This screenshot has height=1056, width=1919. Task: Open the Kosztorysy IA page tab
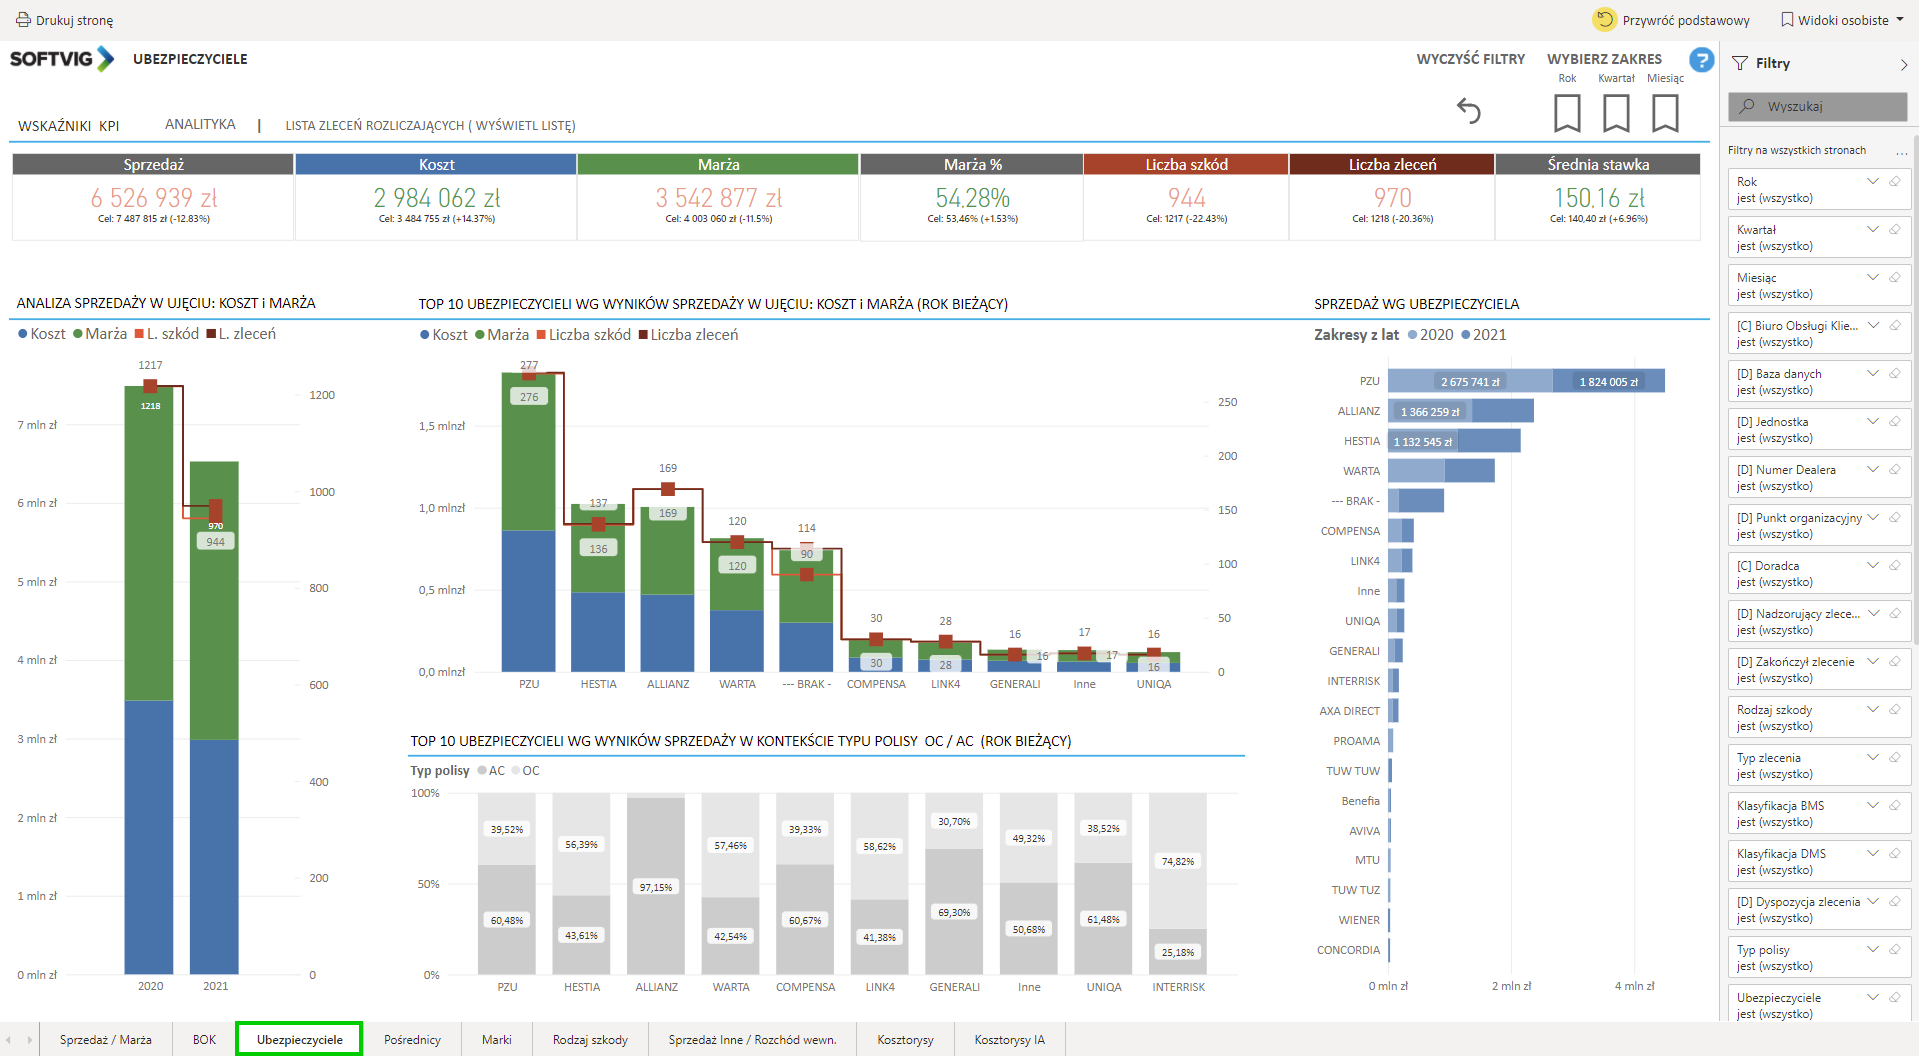1009,1040
